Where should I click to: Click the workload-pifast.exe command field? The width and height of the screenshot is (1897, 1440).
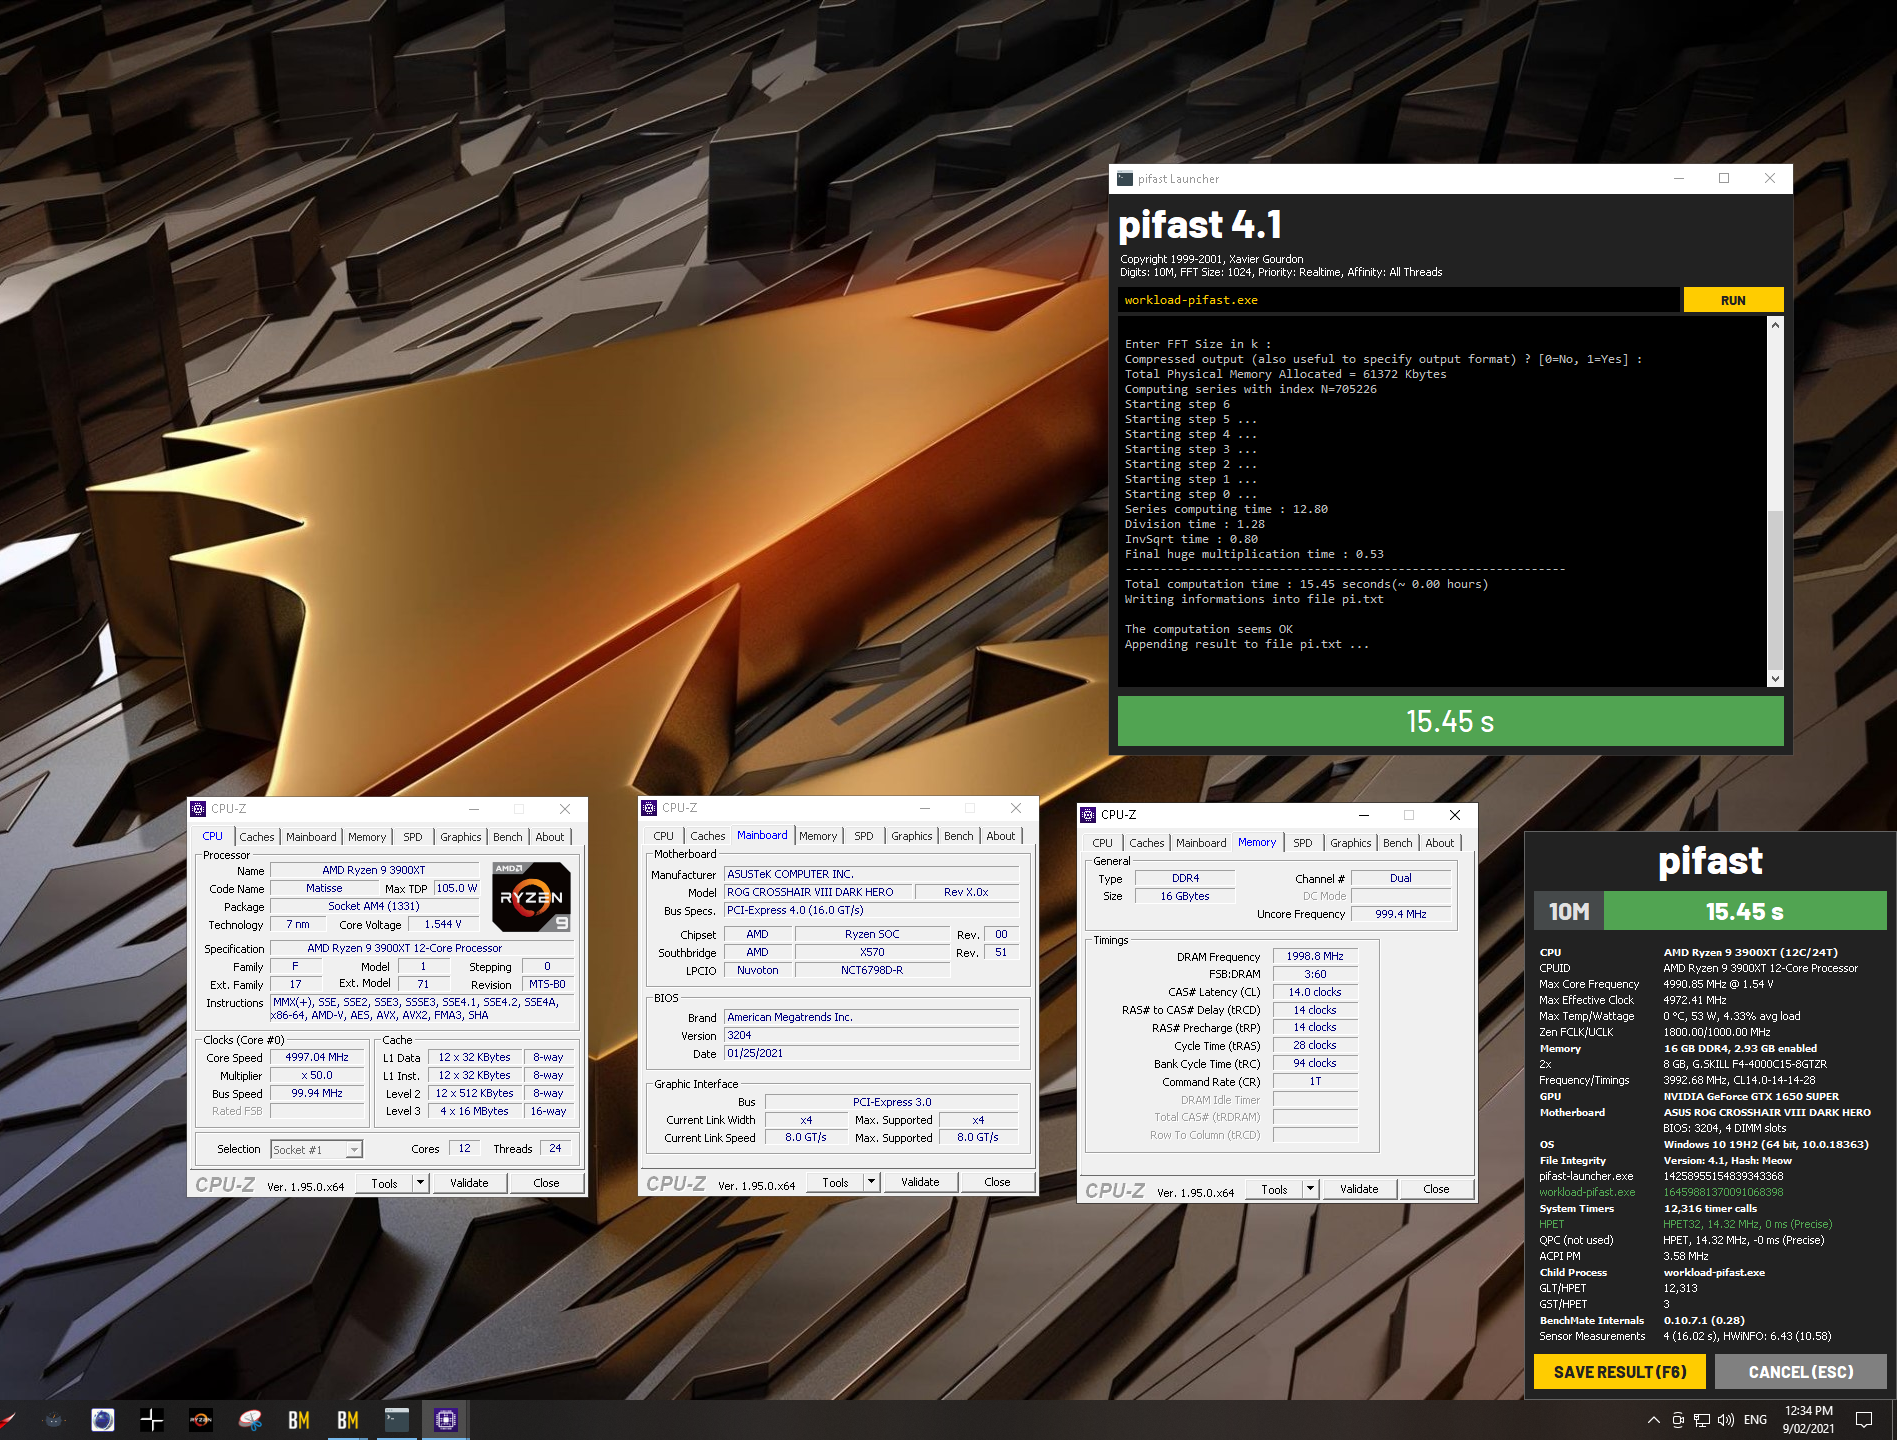1399,300
